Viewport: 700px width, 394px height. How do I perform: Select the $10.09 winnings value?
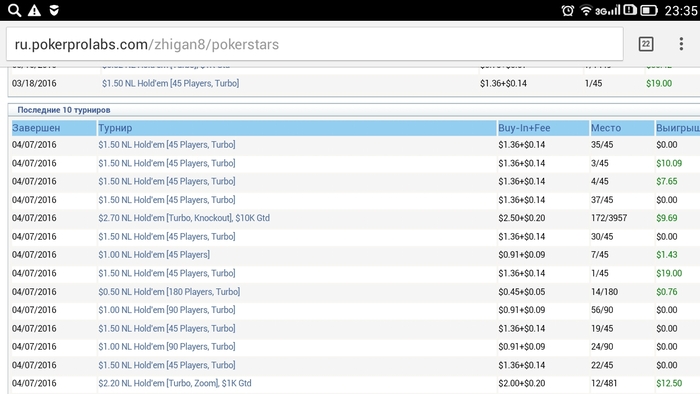(669, 163)
